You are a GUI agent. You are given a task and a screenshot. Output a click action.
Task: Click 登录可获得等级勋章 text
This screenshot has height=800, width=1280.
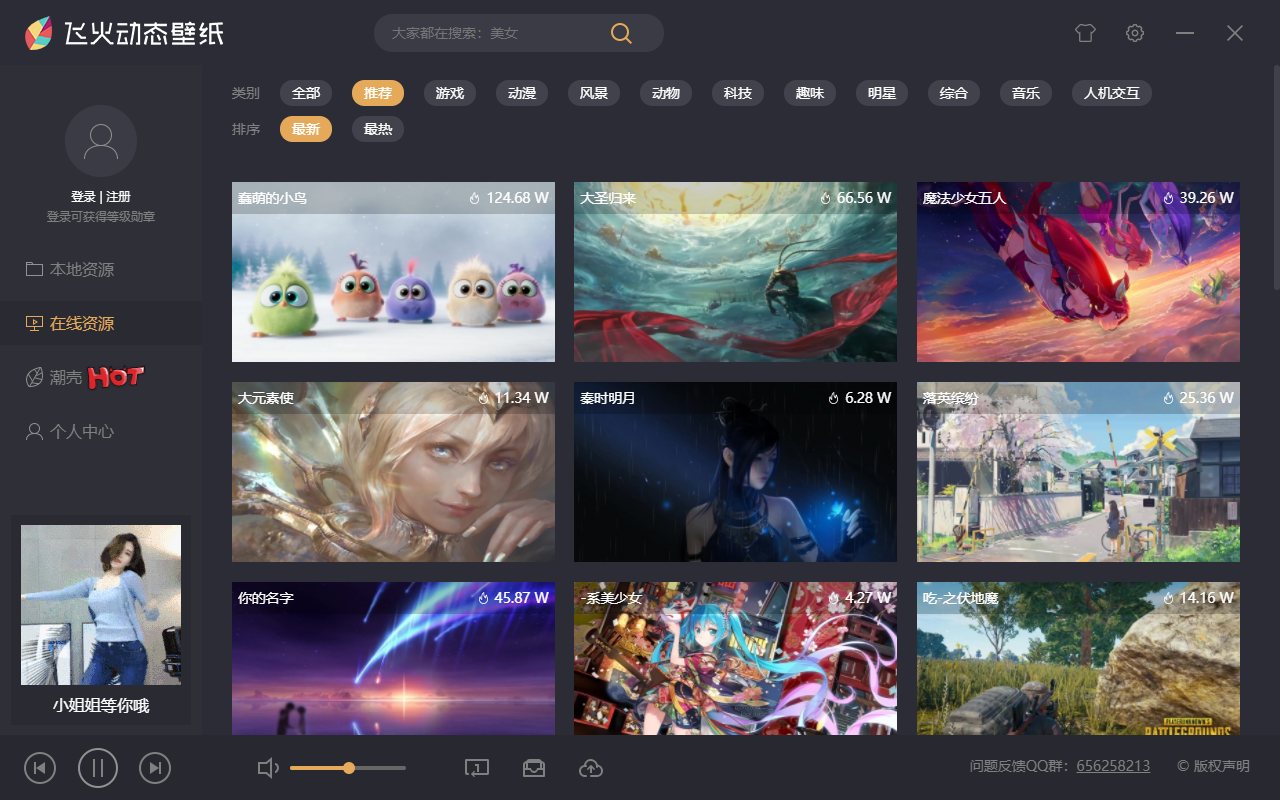101,217
